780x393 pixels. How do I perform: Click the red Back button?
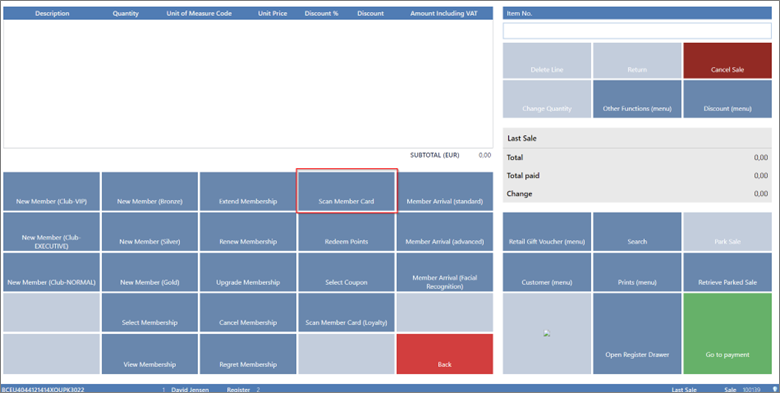click(x=444, y=354)
